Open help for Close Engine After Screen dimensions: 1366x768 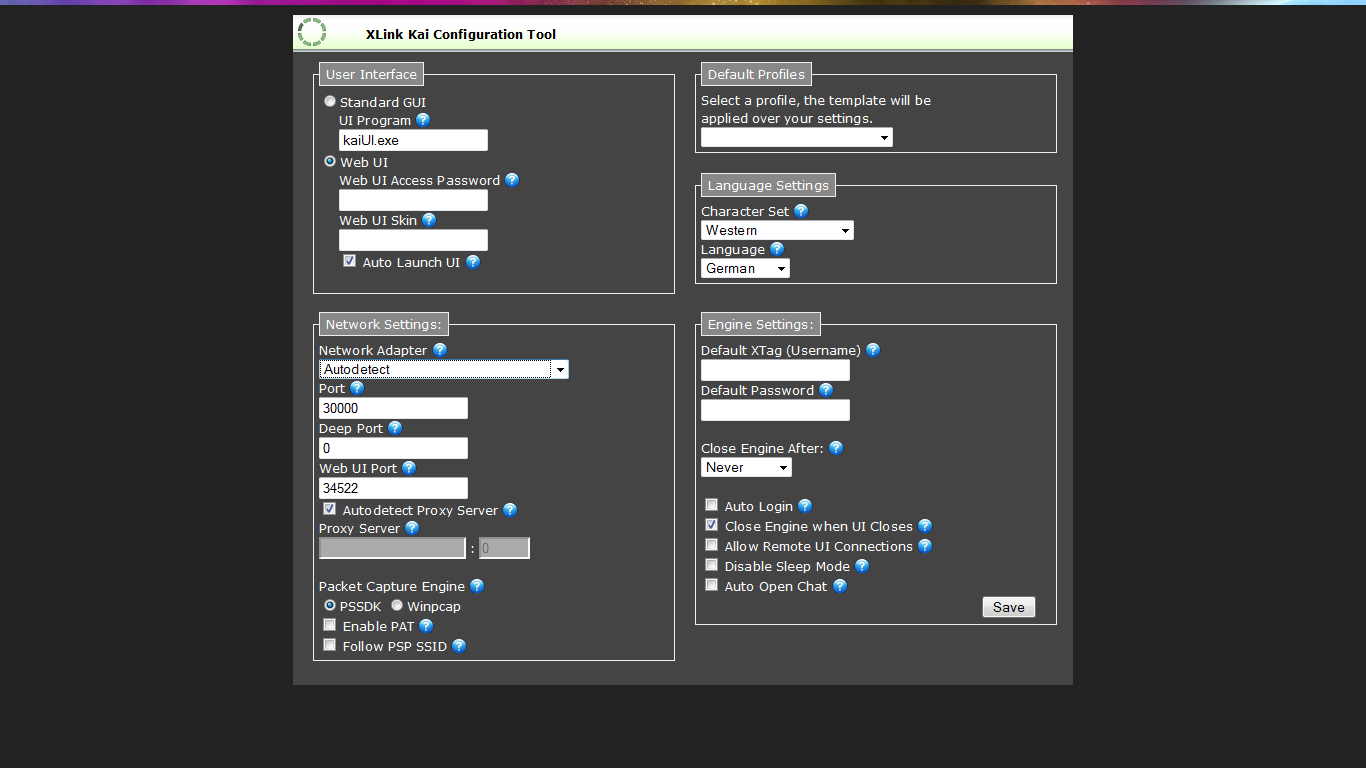pos(836,448)
